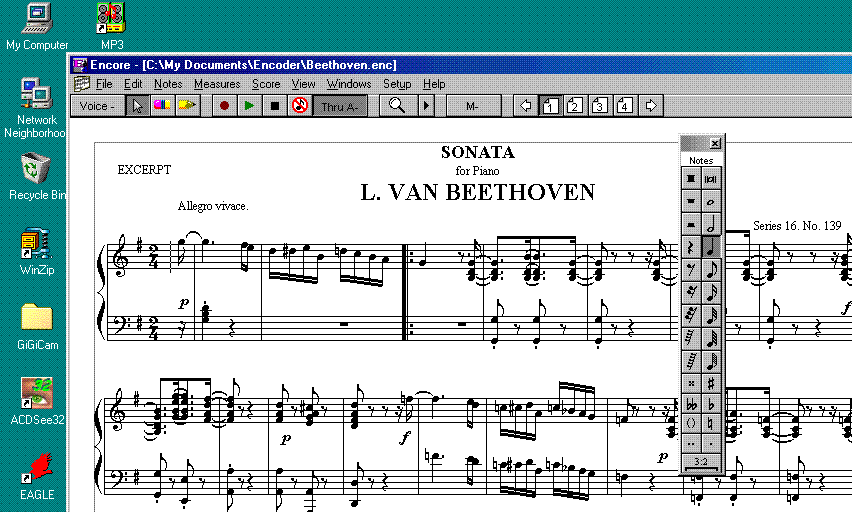Jump to page 2 of the score

(x=575, y=105)
